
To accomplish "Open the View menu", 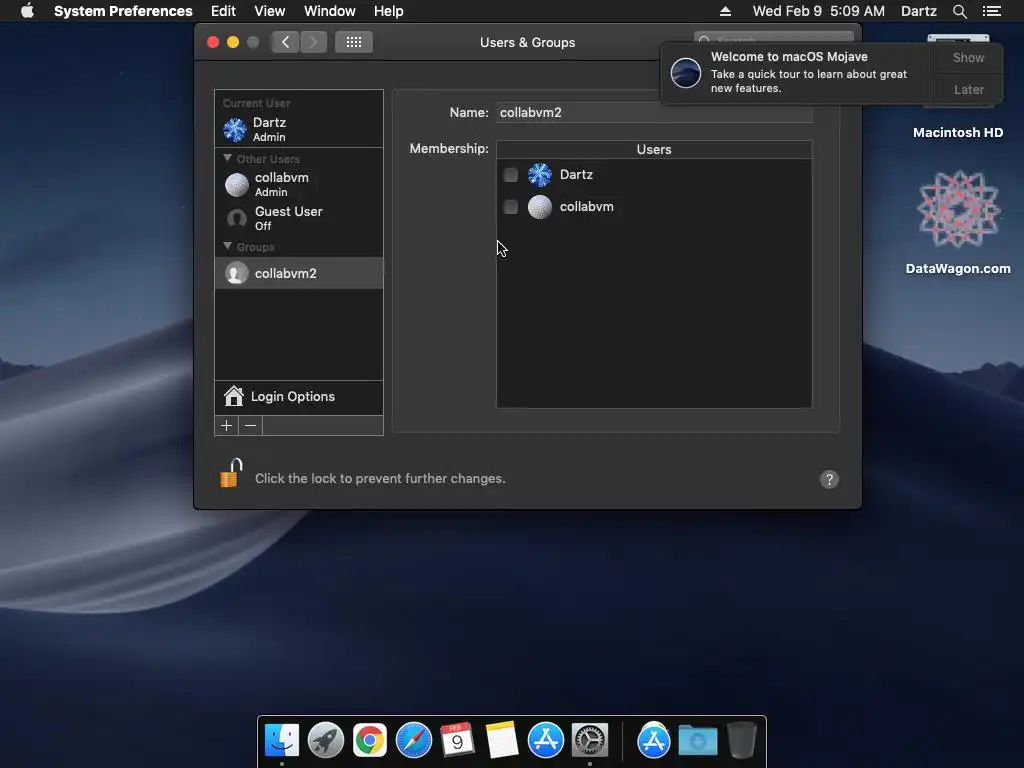I will pos(270,11).
